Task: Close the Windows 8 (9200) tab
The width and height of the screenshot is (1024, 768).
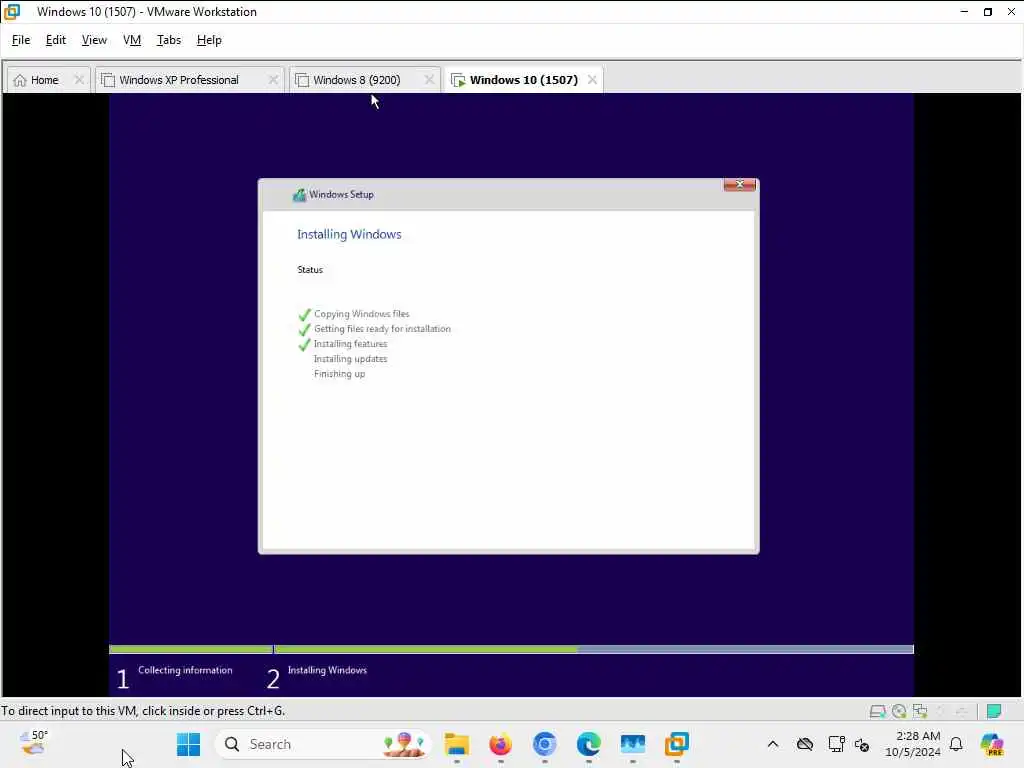Action: point(429,80)
